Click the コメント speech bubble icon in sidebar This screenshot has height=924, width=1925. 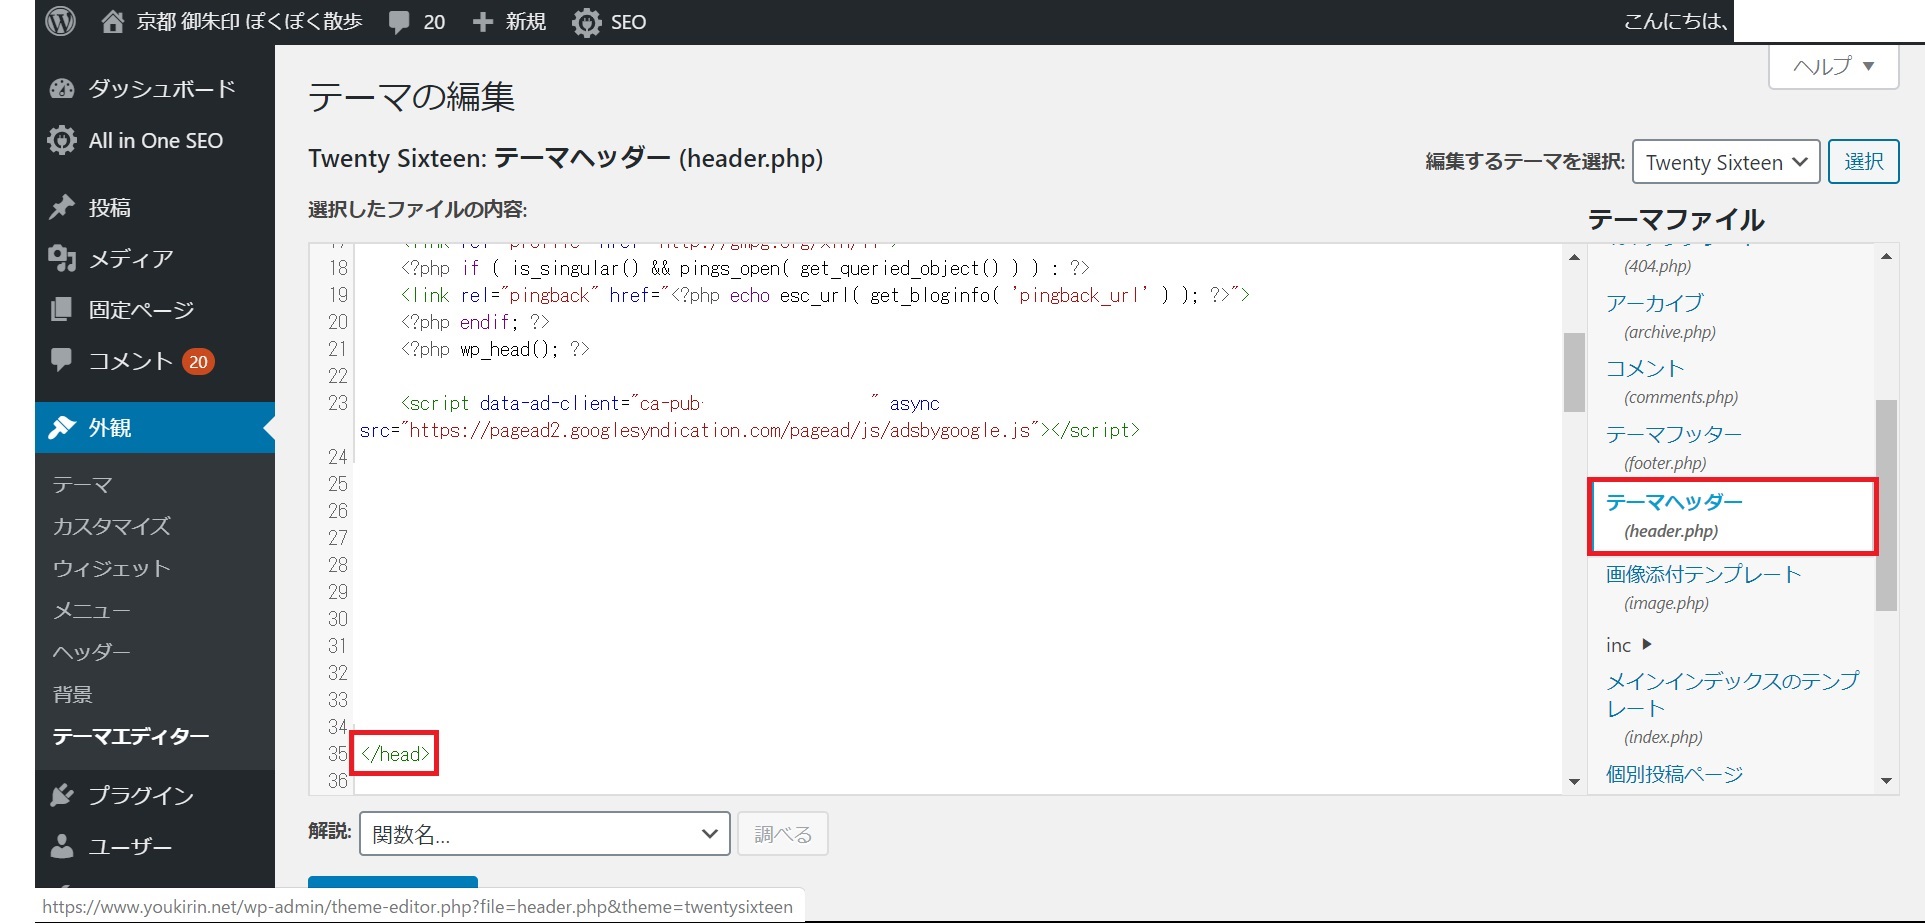click(62, 360)
